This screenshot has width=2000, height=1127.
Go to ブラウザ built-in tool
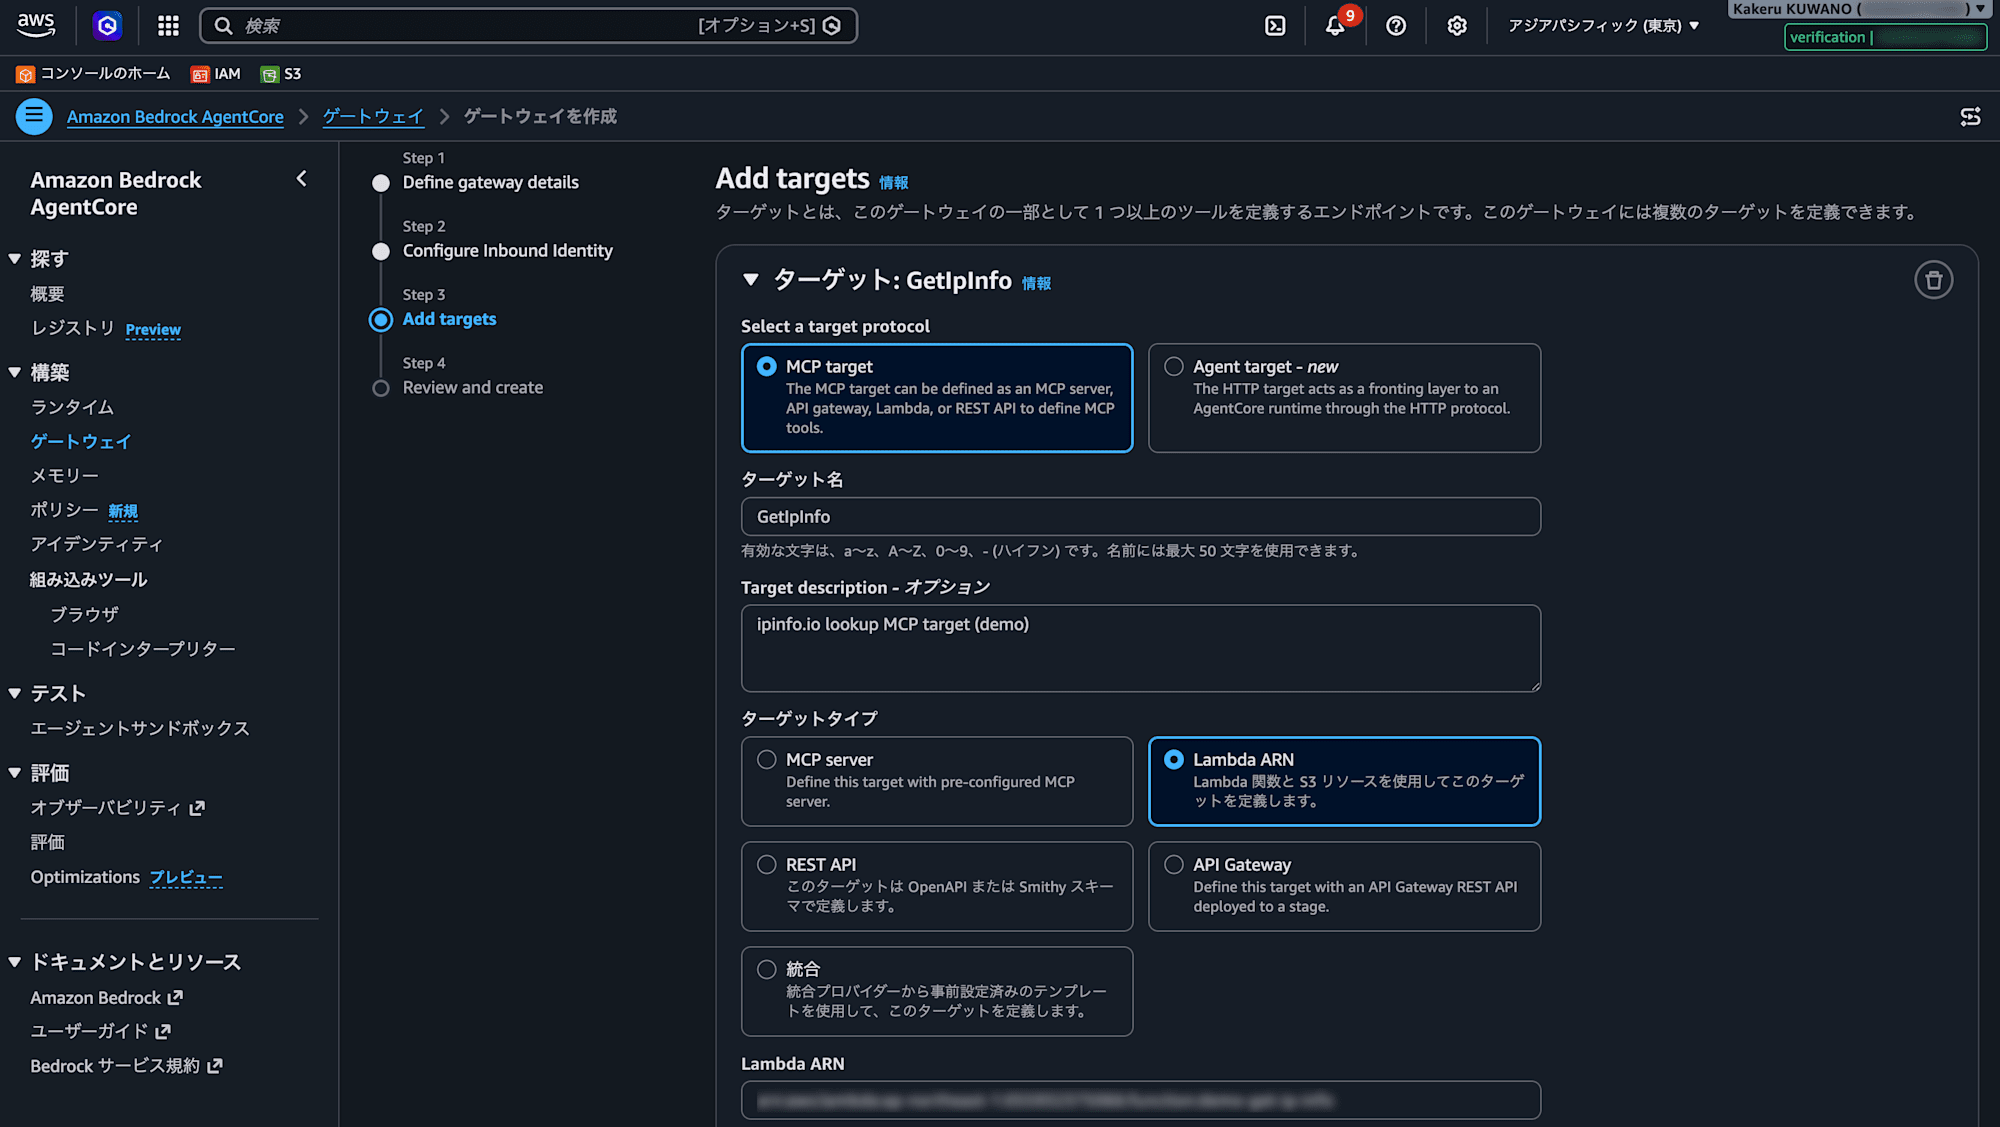click(x=84, y=614)
